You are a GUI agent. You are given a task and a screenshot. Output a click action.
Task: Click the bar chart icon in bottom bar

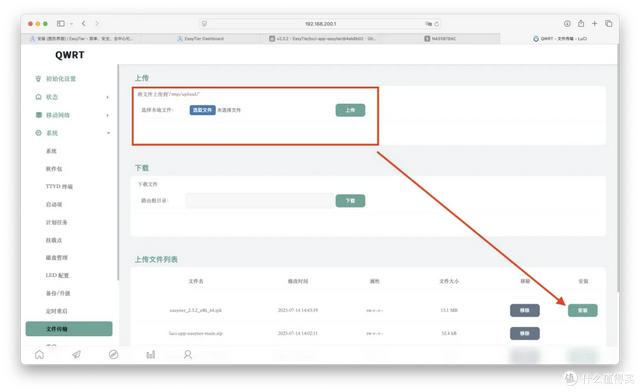(x=151, y=354)
